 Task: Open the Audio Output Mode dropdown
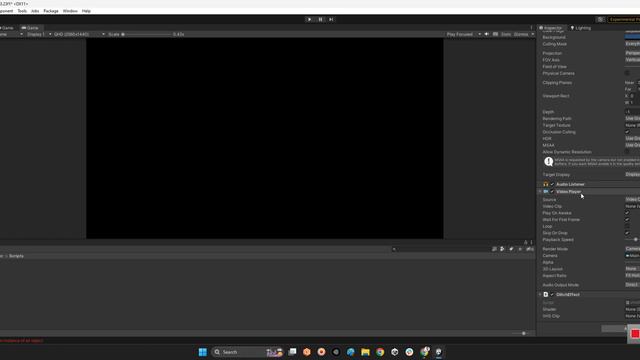[632, 284]
